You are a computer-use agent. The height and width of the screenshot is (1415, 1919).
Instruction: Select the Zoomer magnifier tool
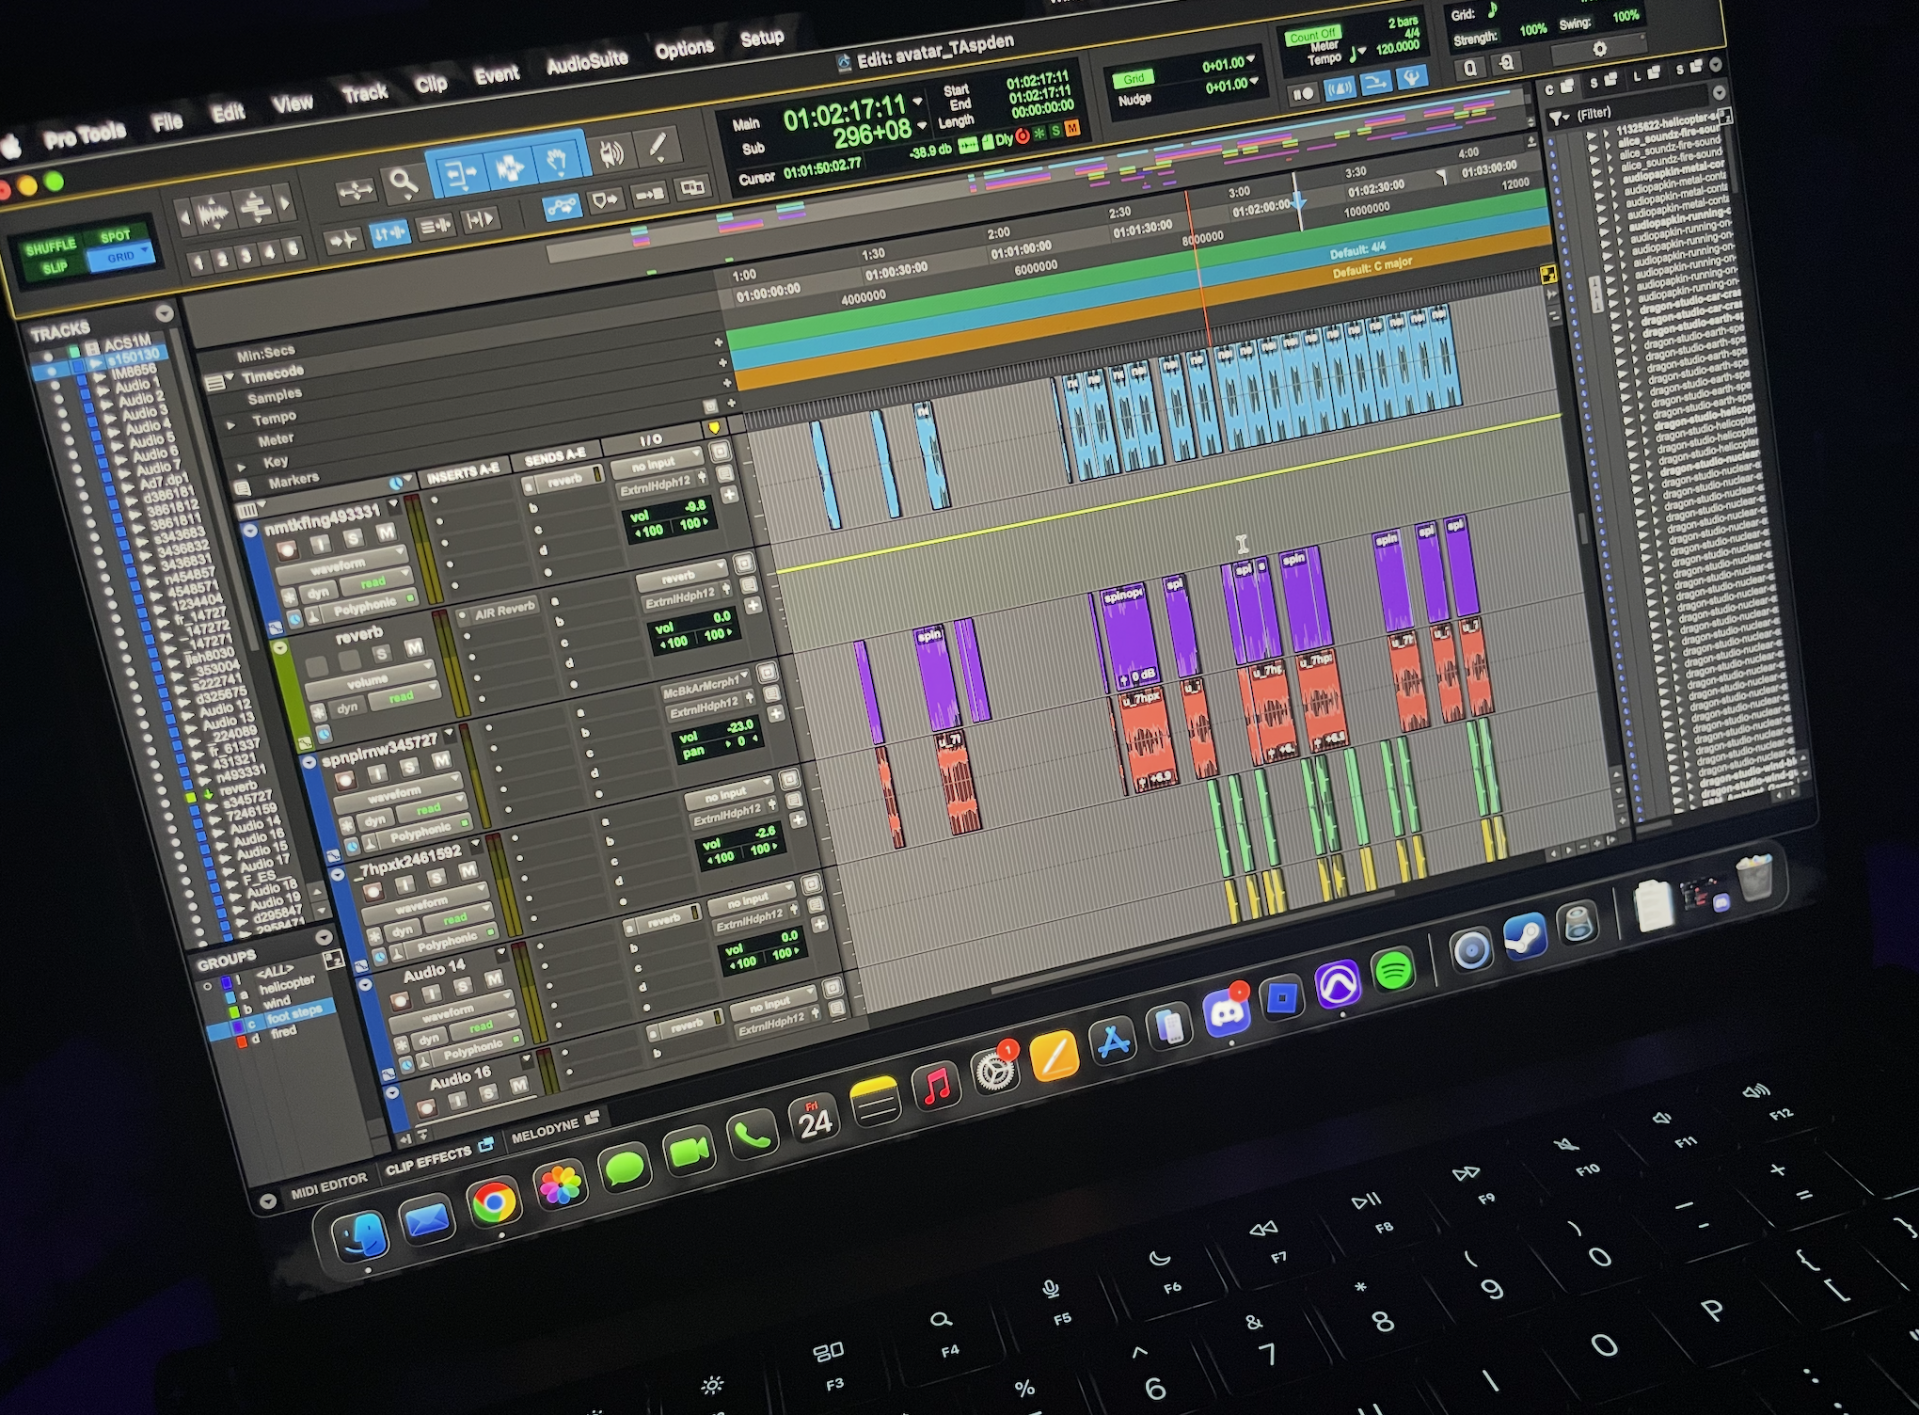pyautogui.click(x=403, y=182)
